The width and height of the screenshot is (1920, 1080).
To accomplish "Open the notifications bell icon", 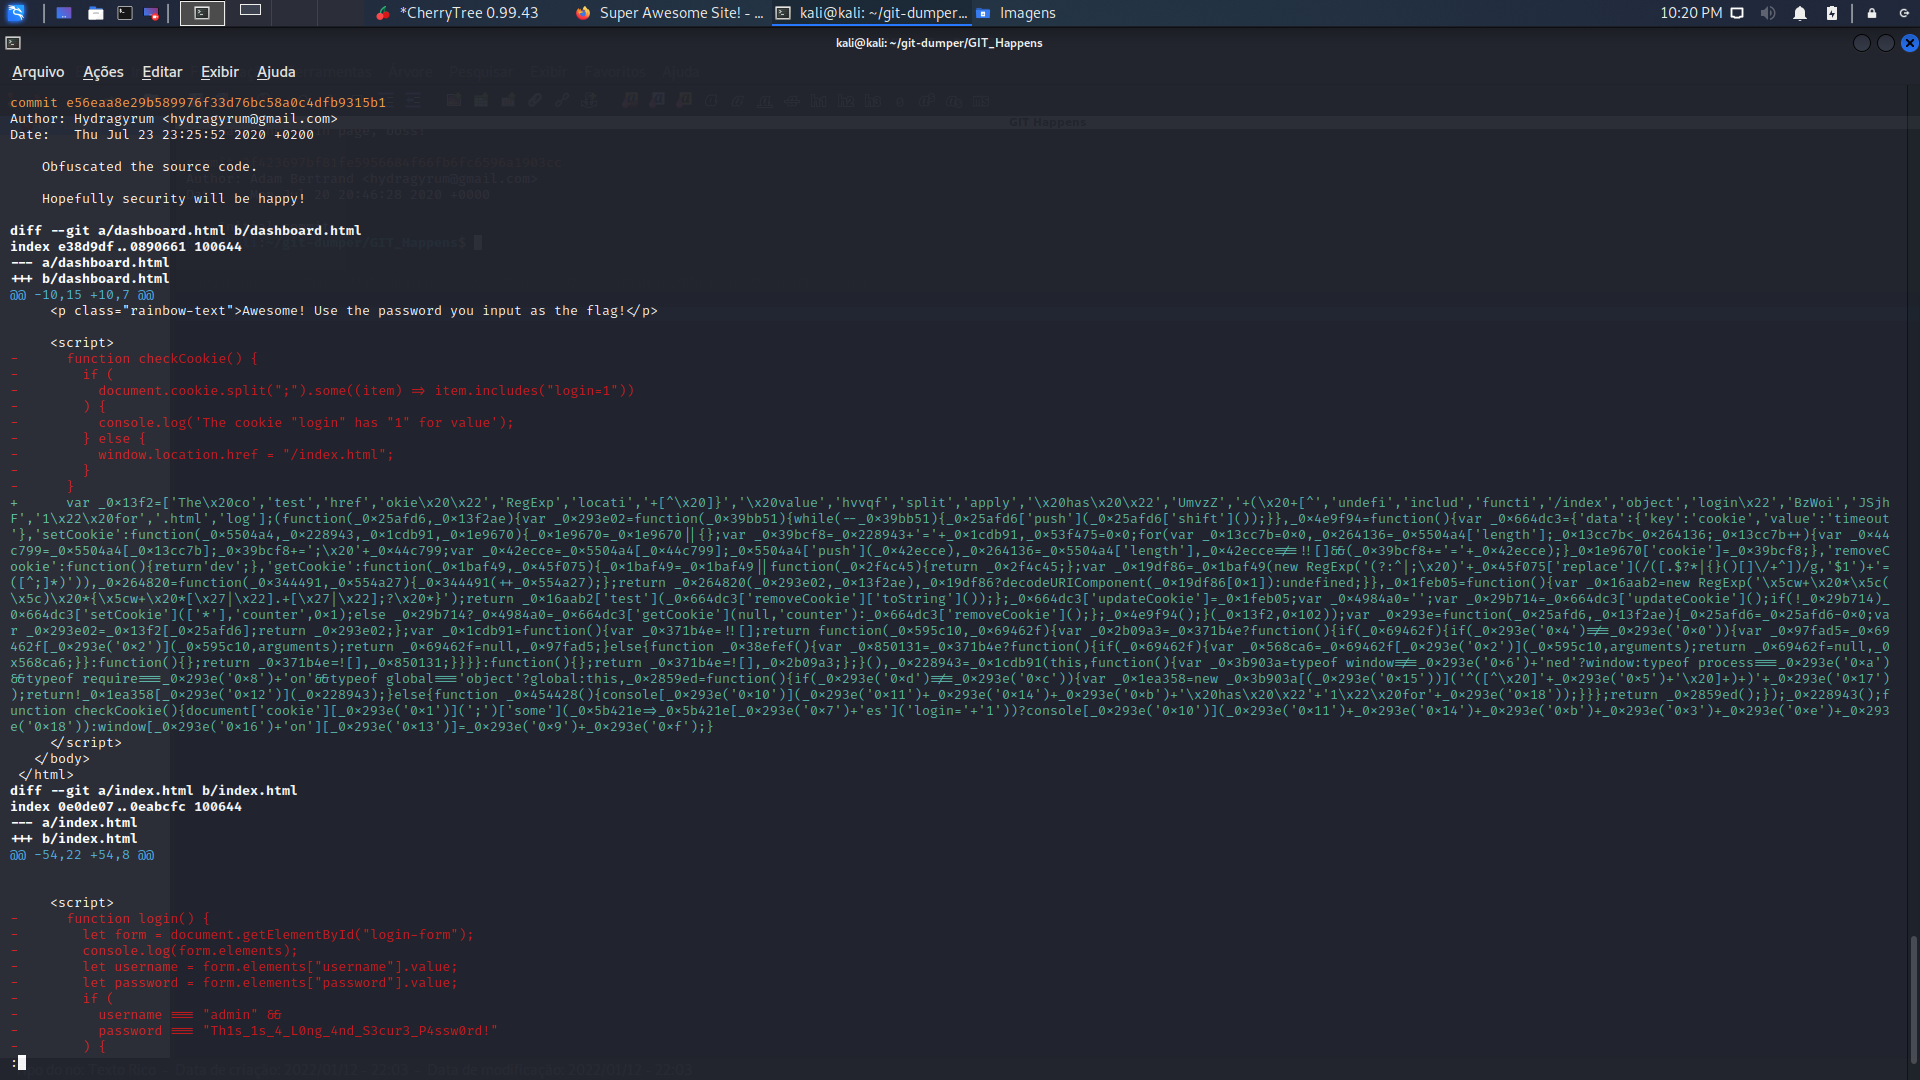I will click(x=1800, y=13).
